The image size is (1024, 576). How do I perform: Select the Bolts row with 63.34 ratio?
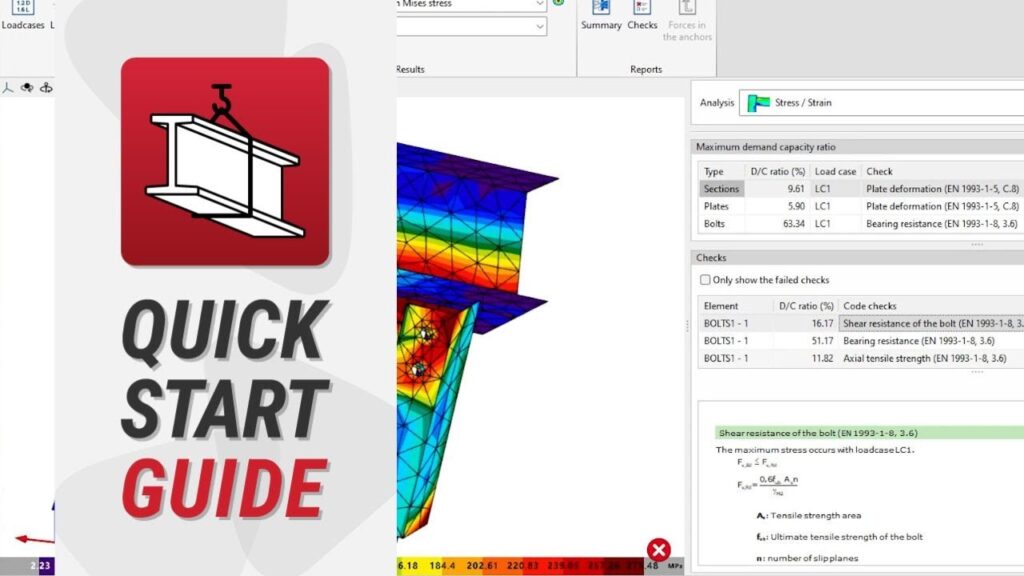tap(721, 224)
